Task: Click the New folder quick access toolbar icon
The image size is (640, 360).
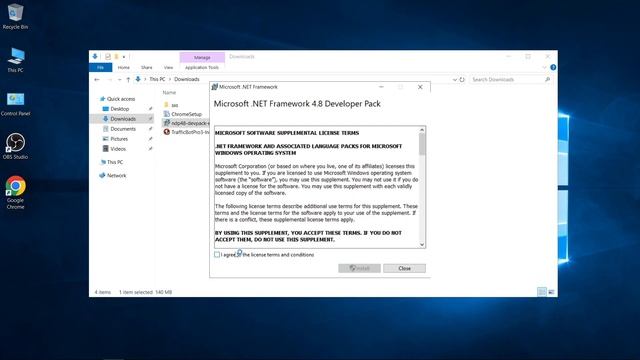Action: click(x=116, y=56)
